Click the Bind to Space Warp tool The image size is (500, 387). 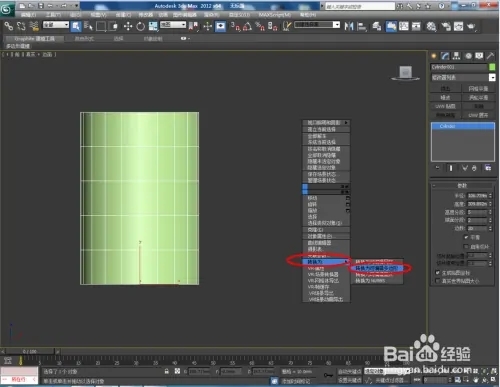34,26
